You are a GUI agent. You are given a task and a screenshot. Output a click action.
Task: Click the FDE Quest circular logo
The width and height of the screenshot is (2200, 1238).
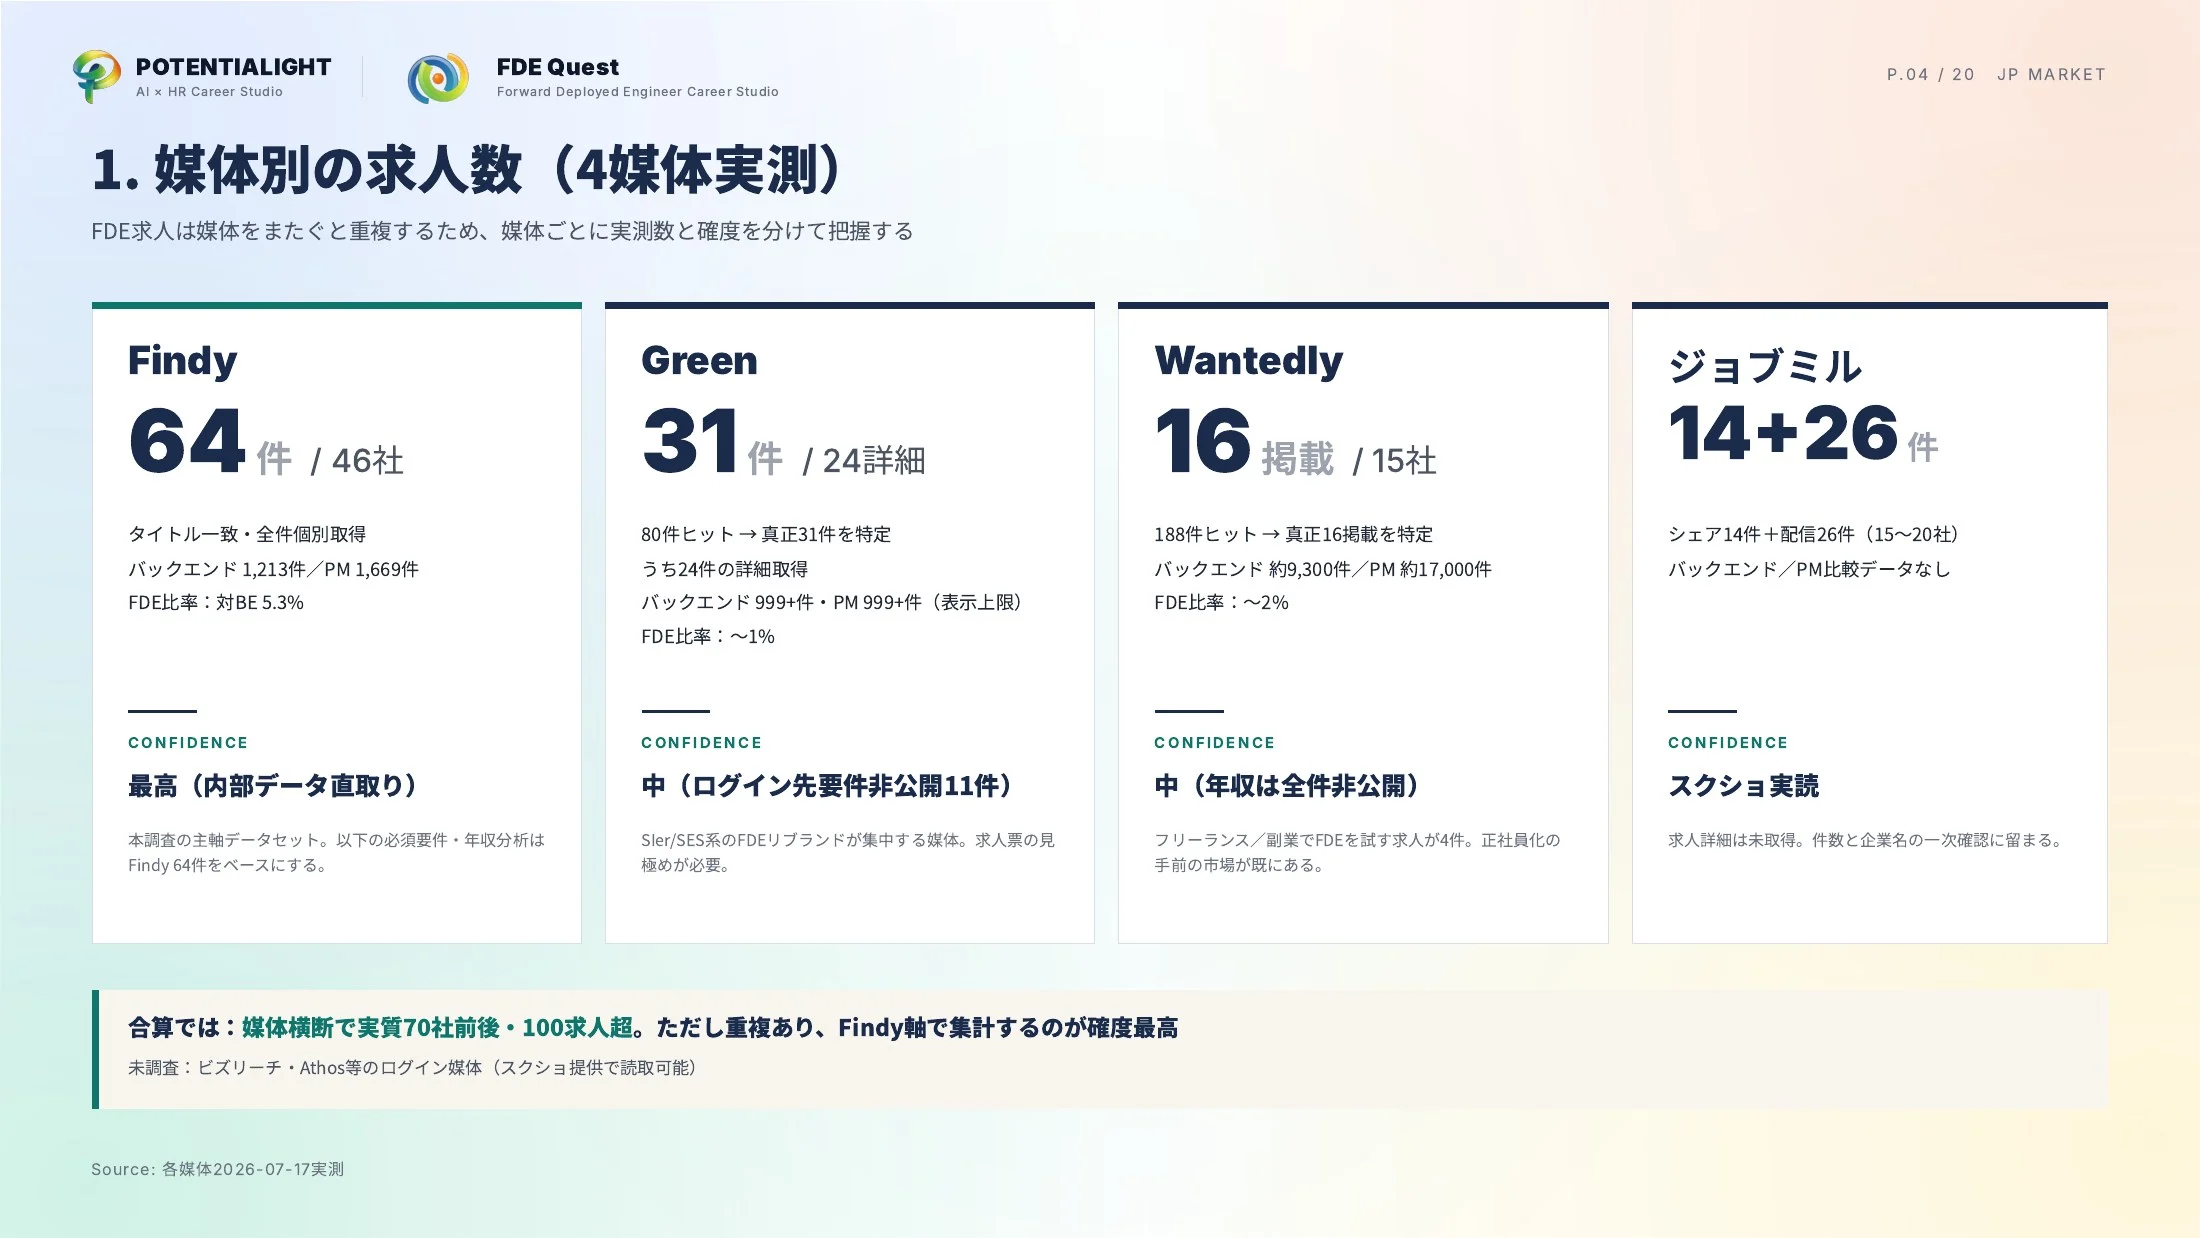[x=438, y=78]
